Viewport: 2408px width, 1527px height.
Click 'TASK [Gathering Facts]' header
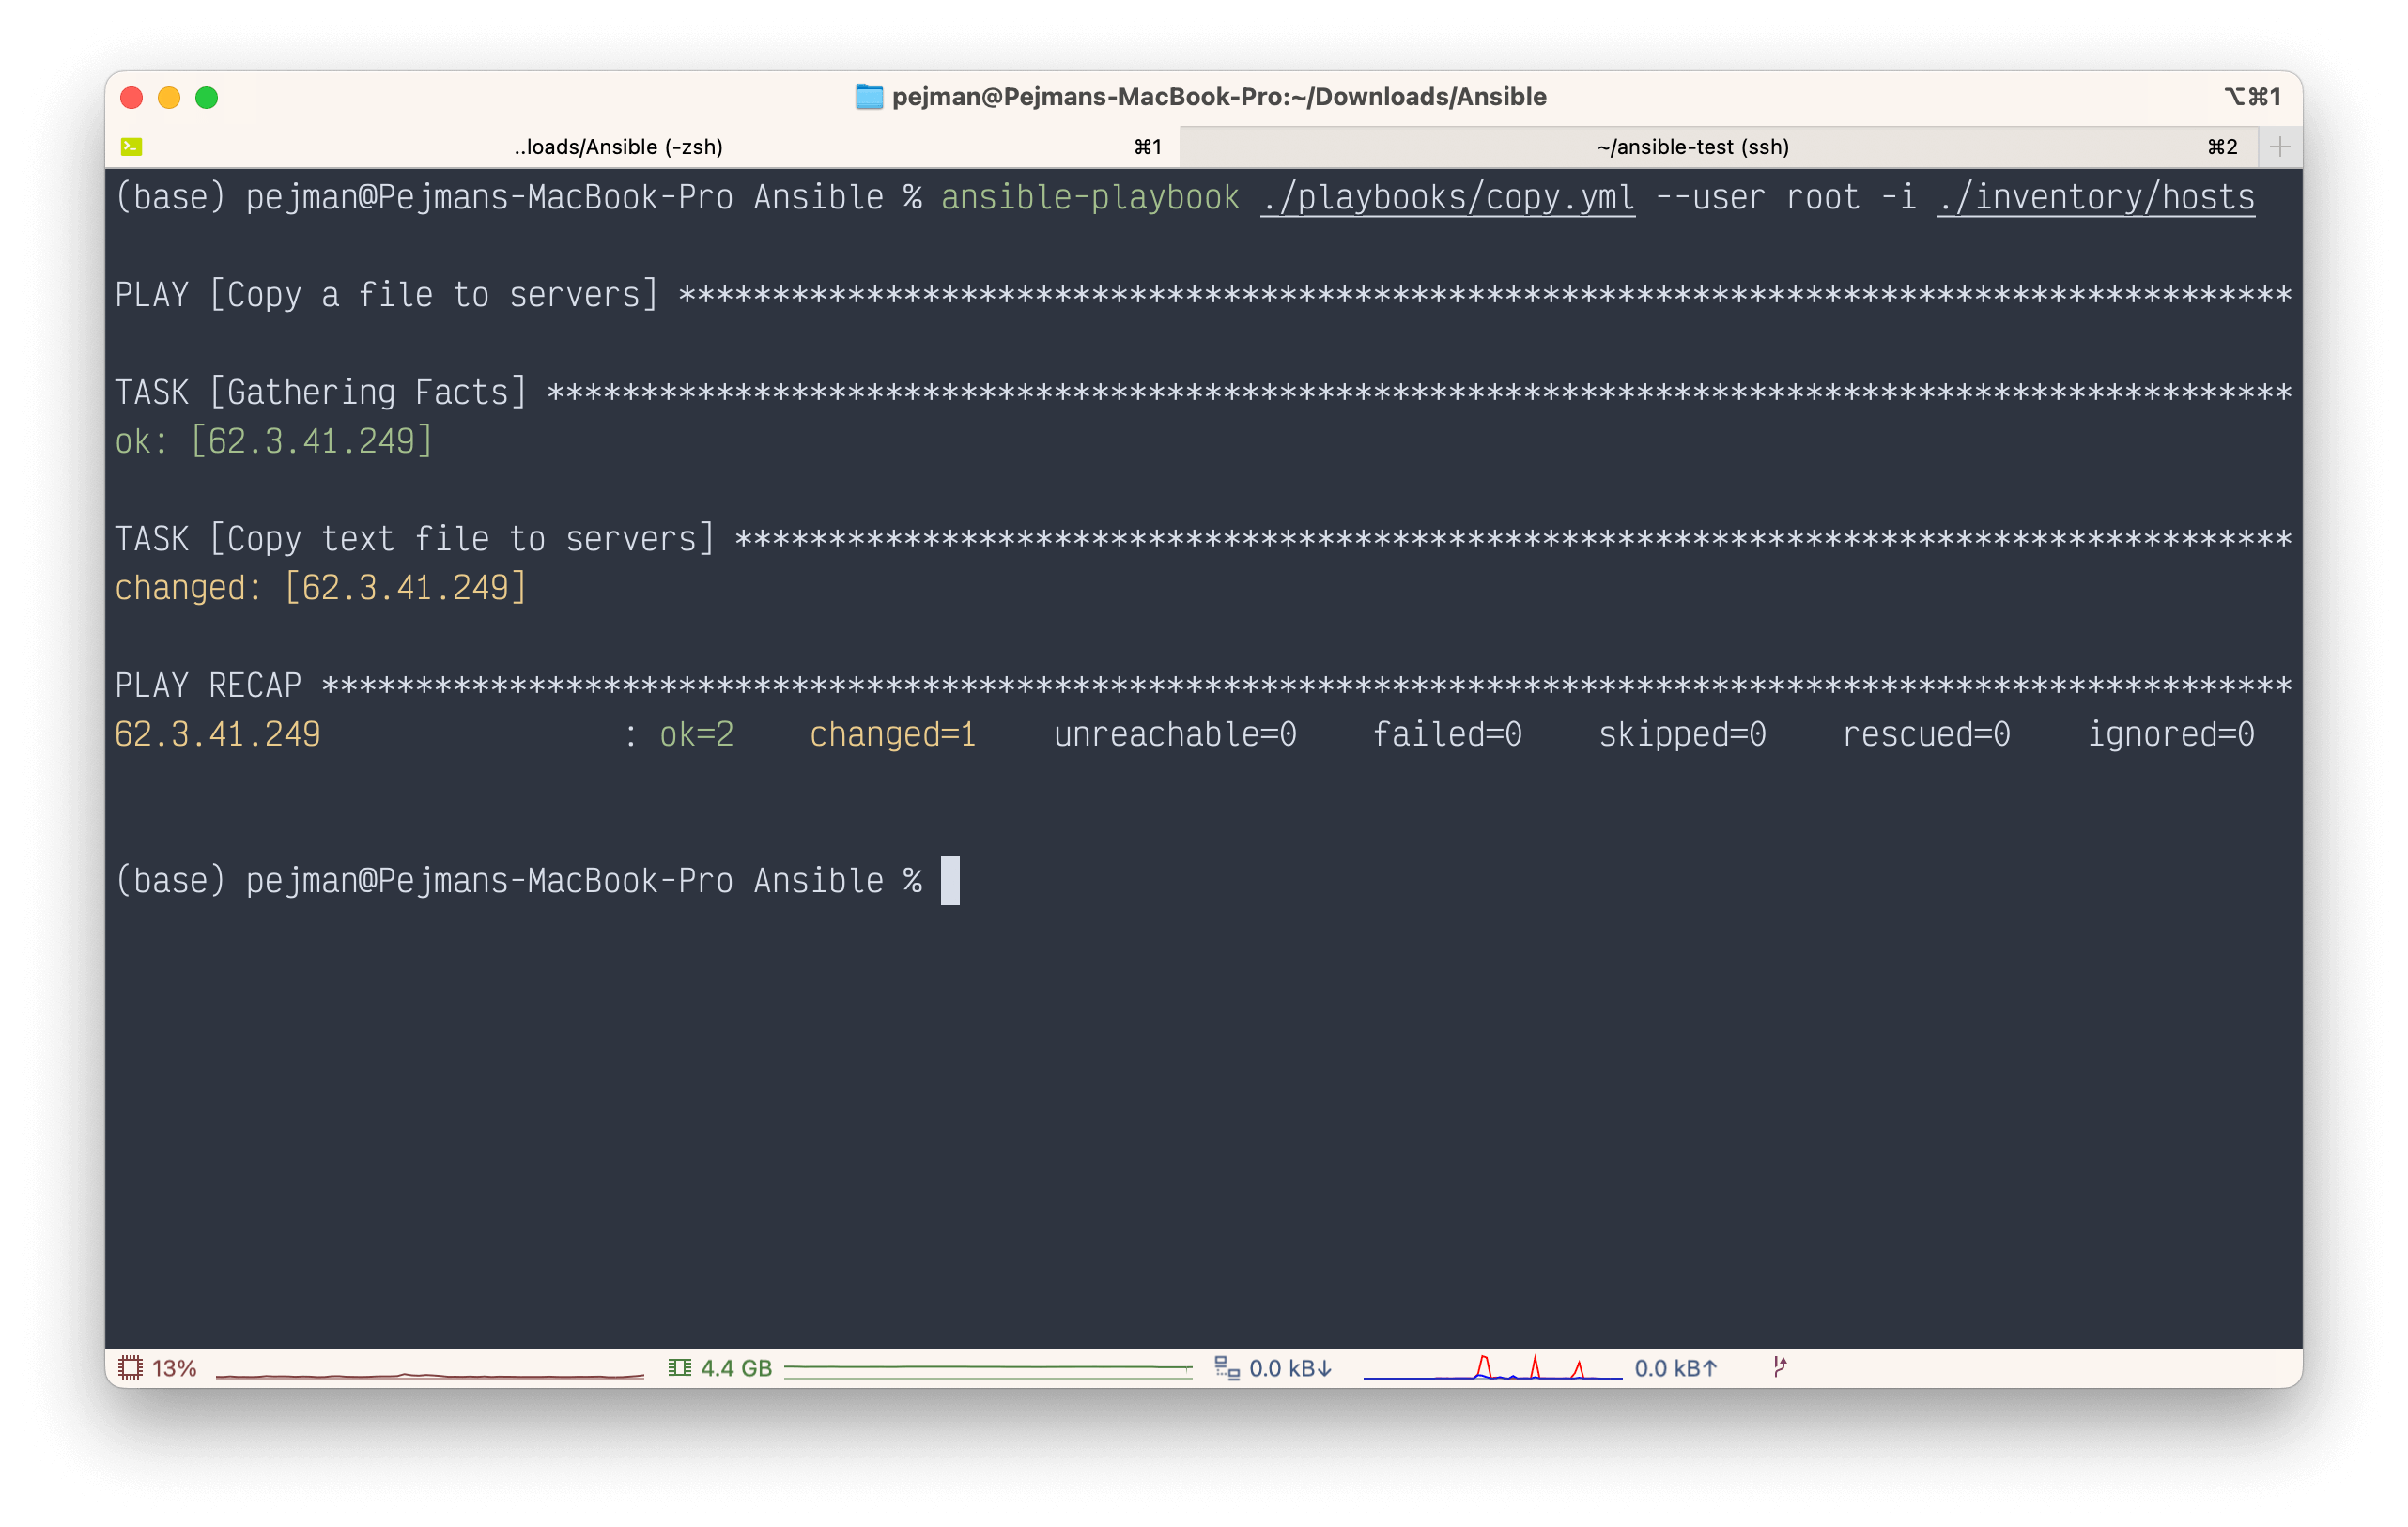click(321, 392)
